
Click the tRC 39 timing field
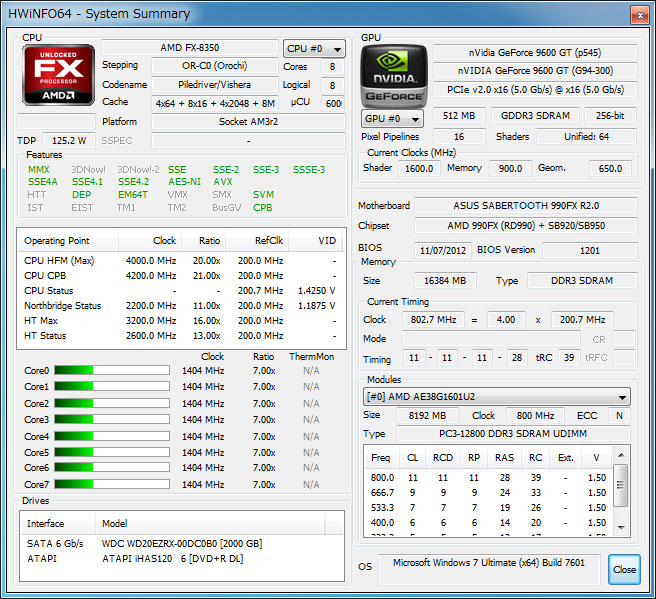click(x=569, y=358)
